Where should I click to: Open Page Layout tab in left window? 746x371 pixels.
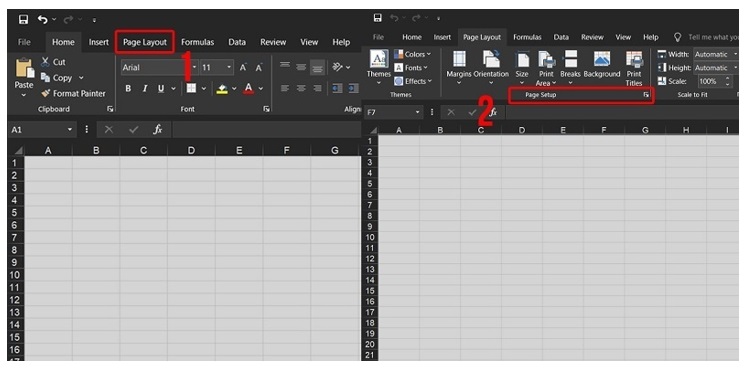145,42
